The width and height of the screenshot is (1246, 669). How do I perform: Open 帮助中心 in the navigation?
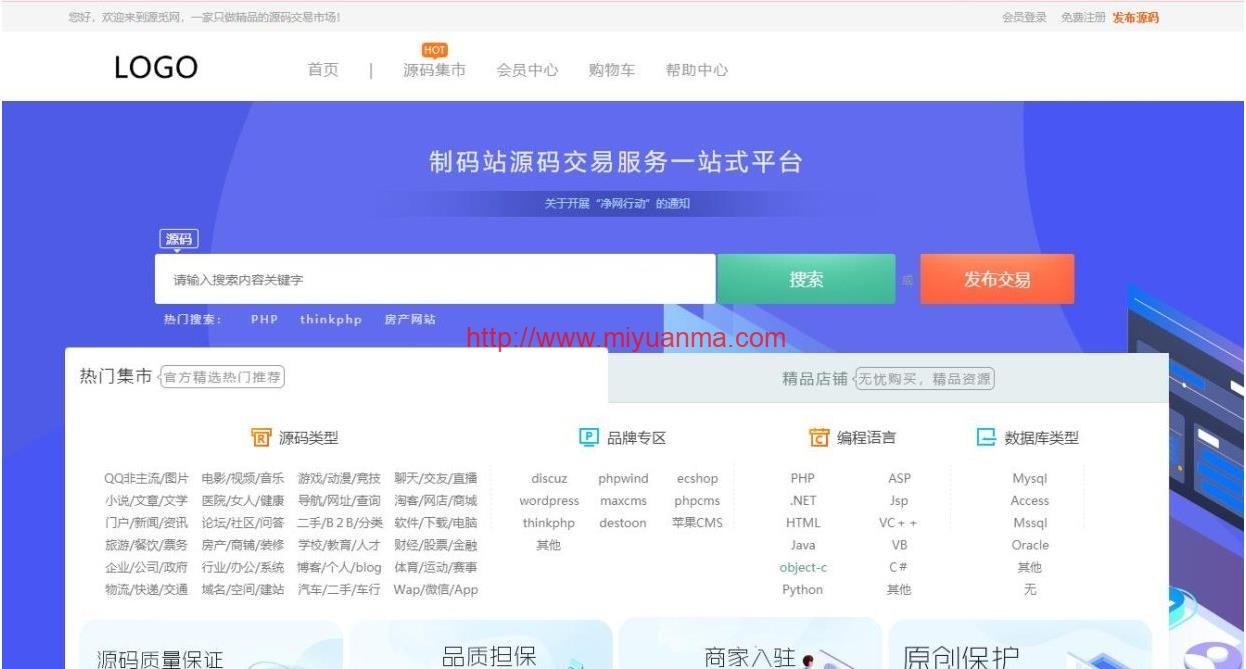point(697,70)
